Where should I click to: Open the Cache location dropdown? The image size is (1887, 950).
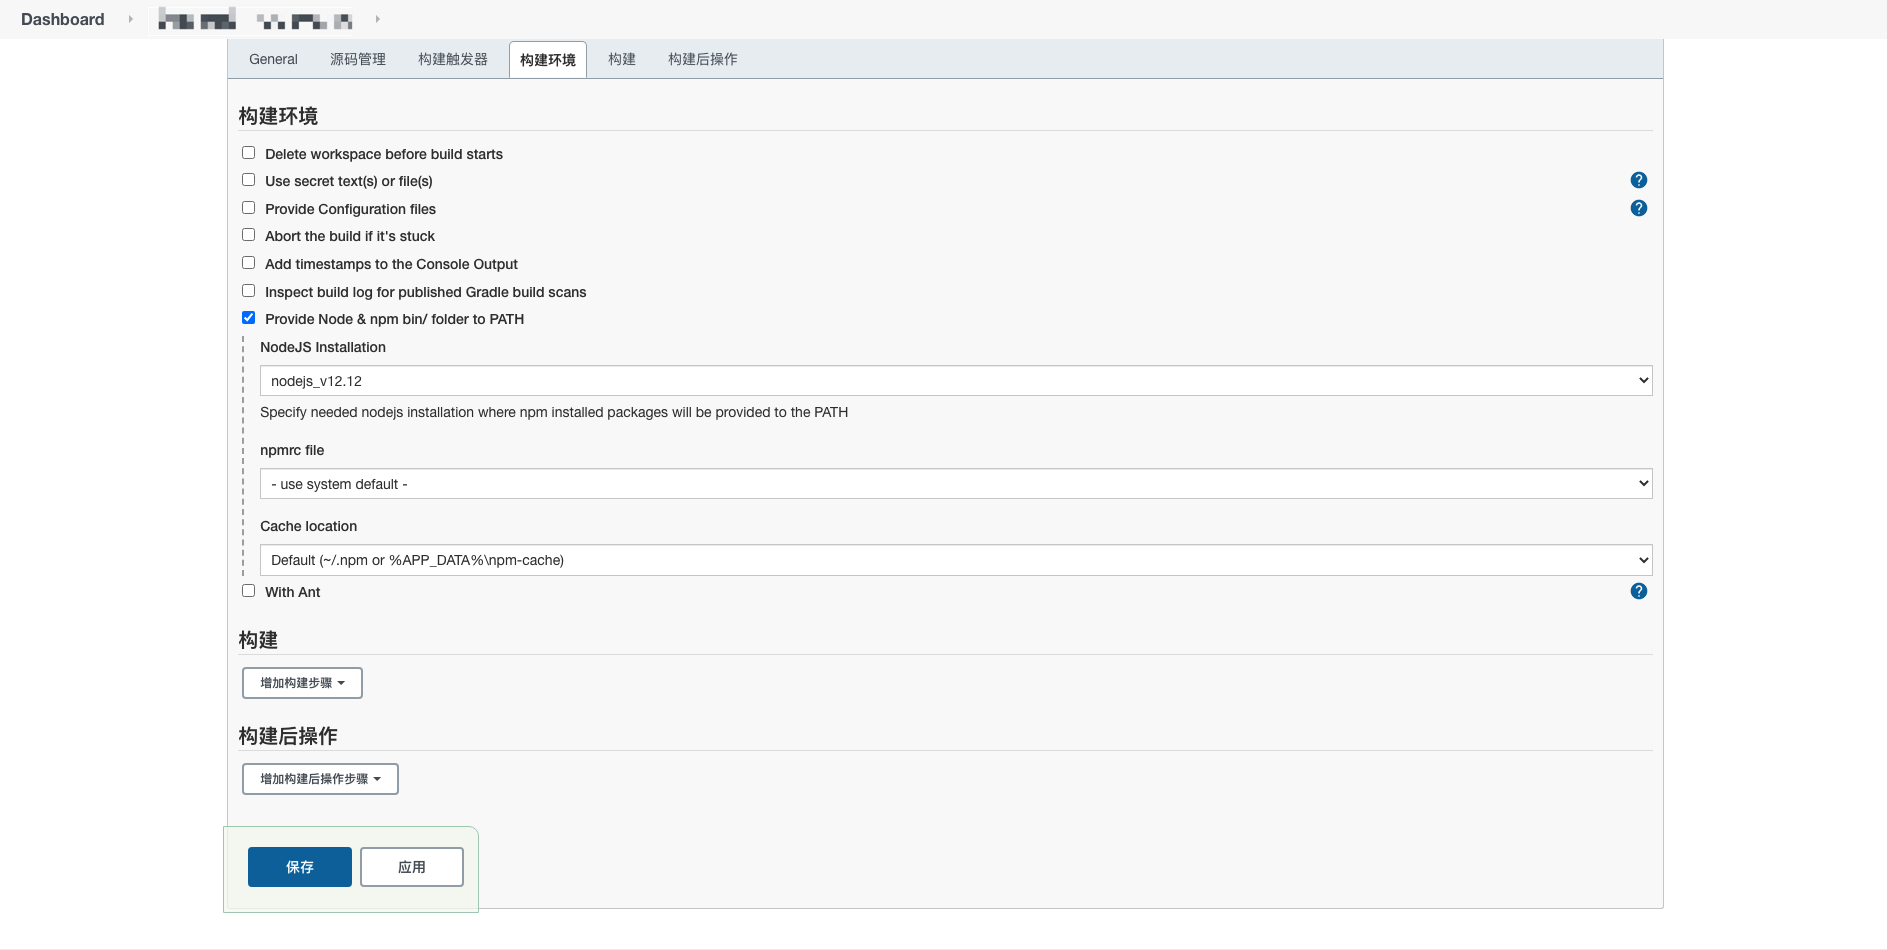955,560
